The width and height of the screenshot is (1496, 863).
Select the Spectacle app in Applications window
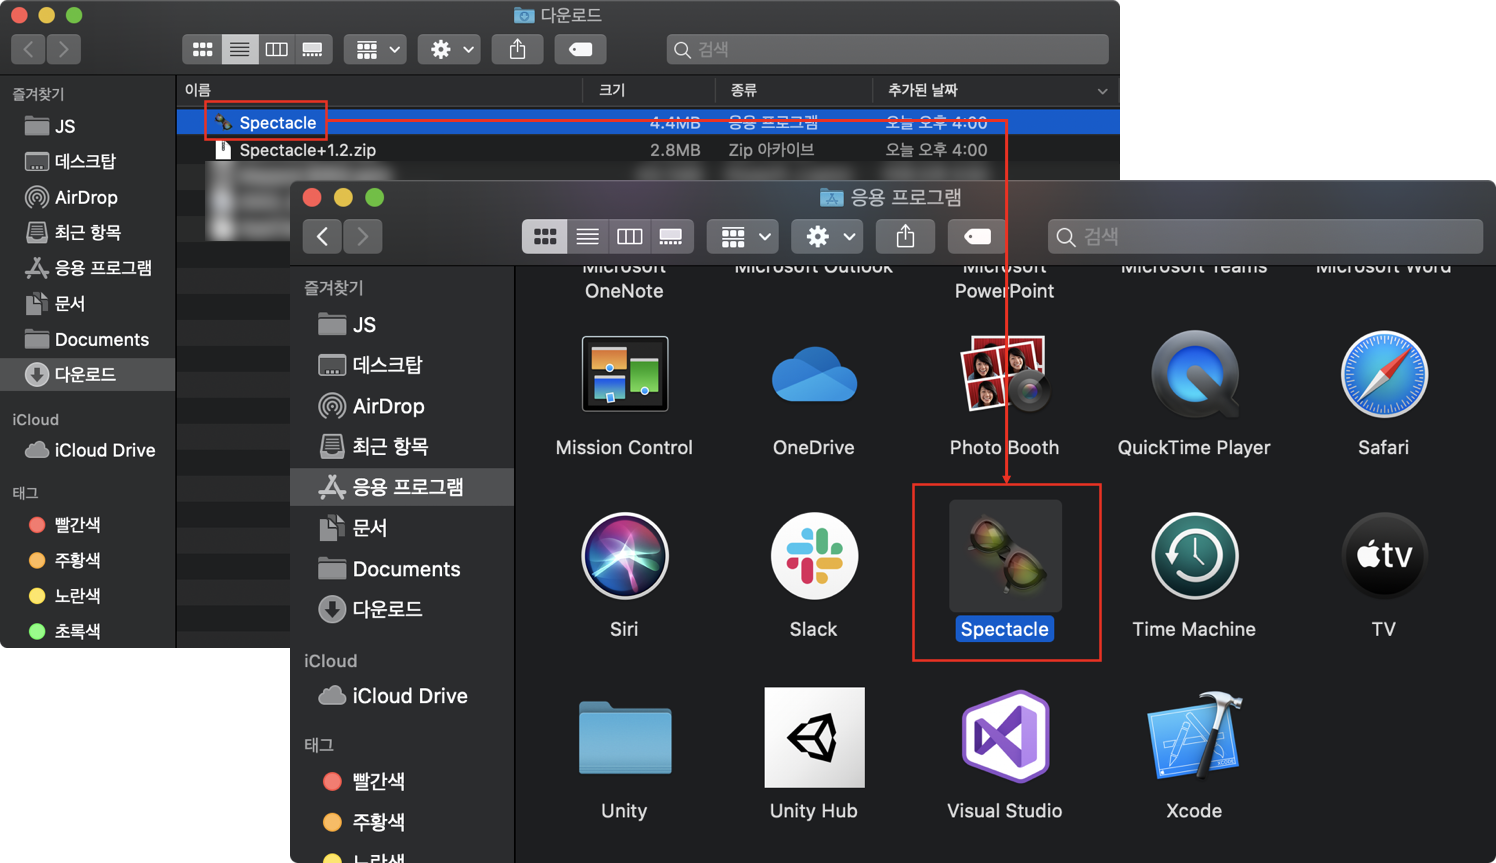[1005, 556]
